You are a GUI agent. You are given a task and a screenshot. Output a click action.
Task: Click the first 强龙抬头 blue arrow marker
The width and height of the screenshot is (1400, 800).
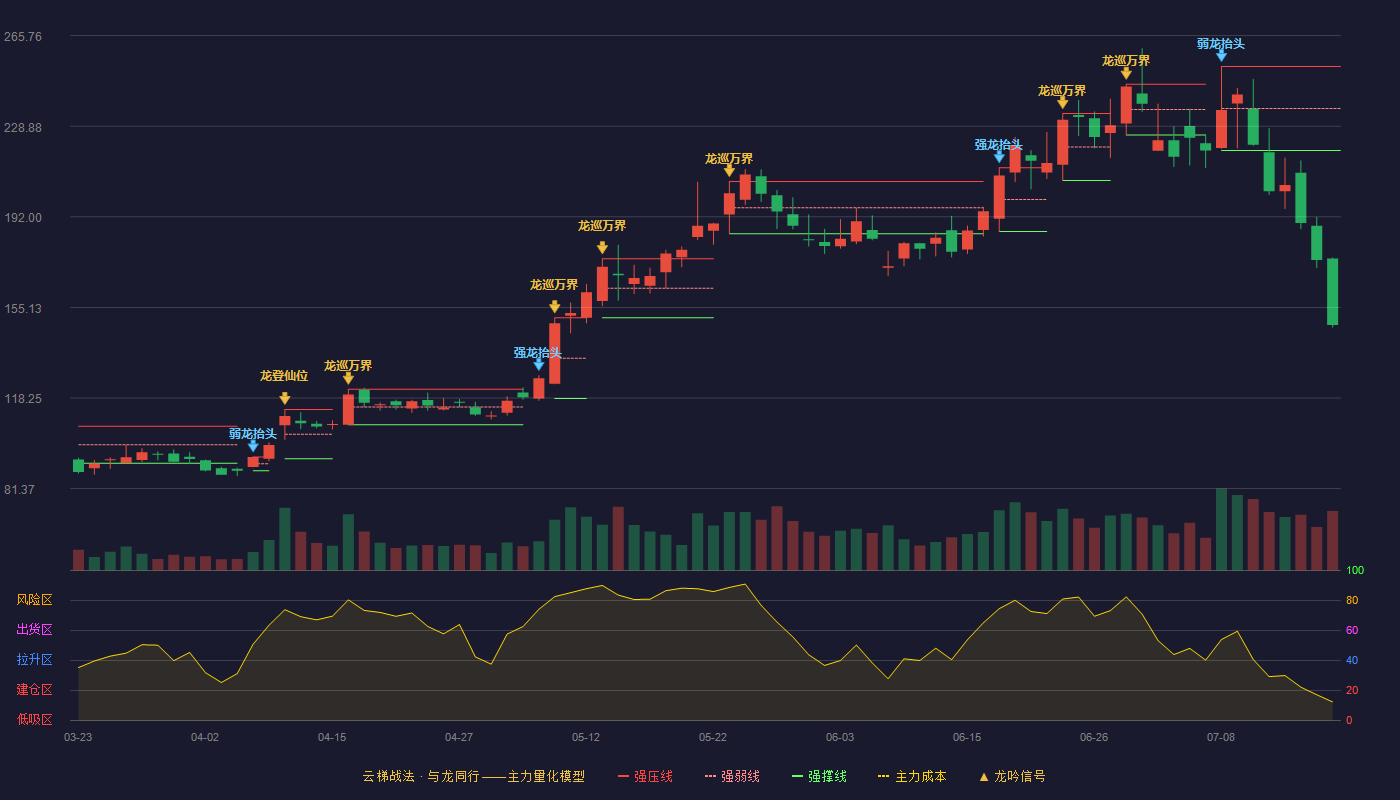coord(538,365)
